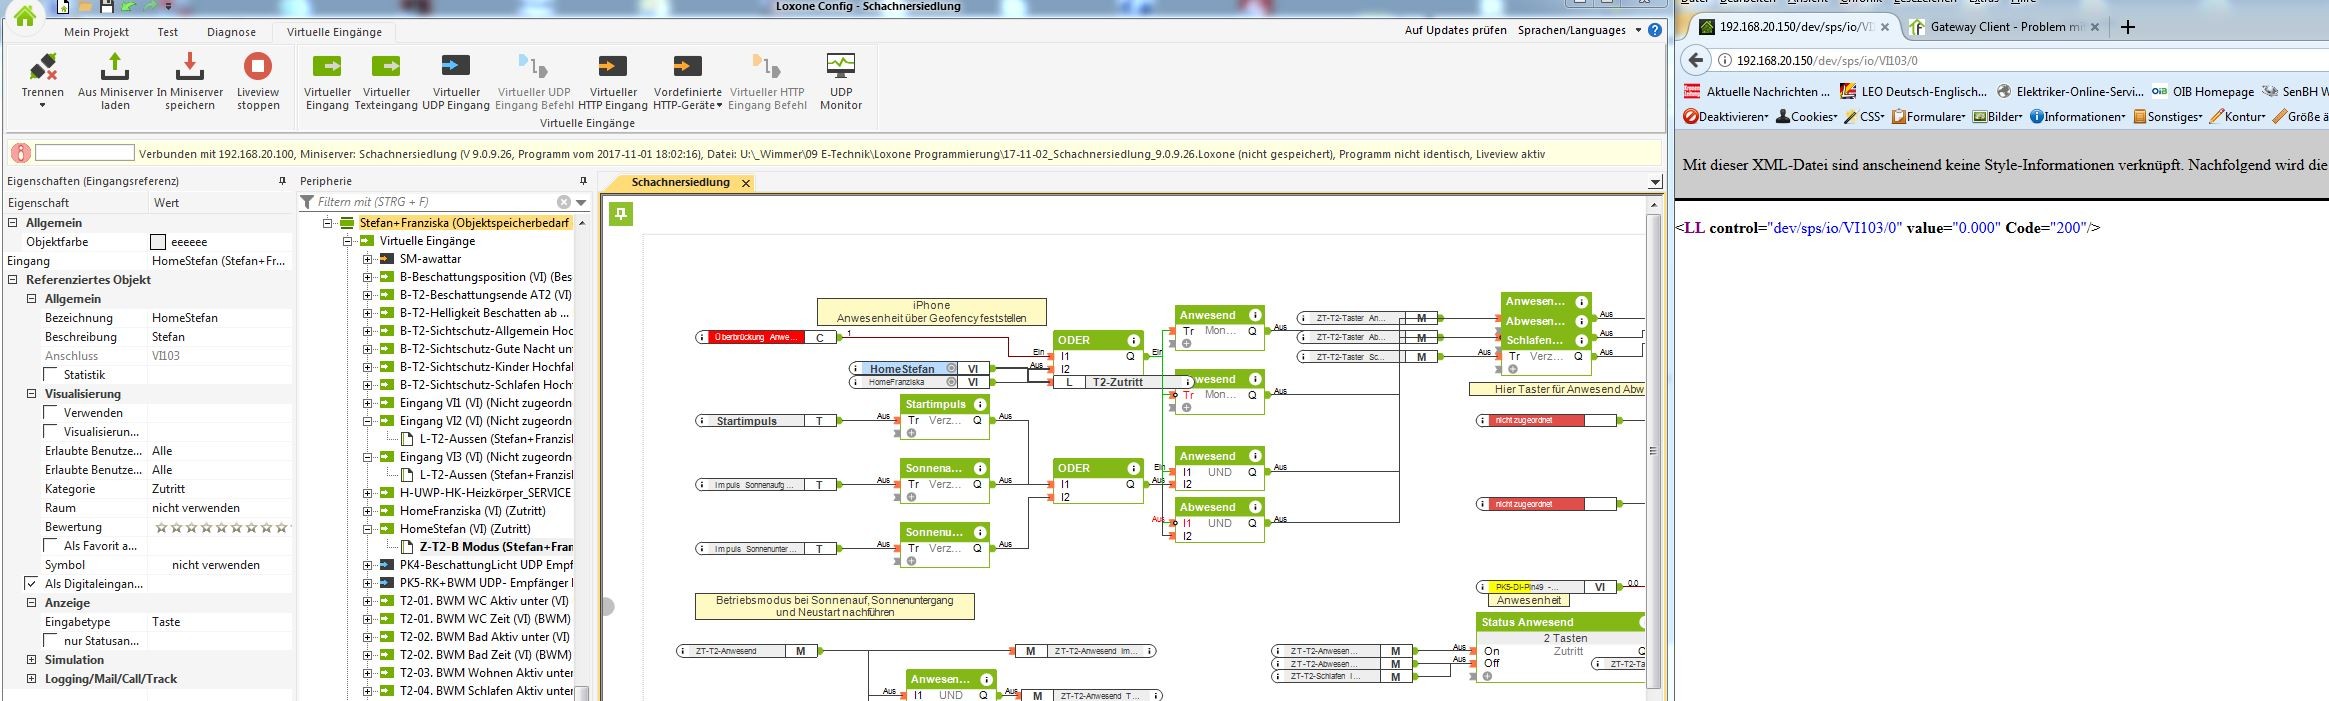
Task: Open the UDP Monitor
Action: [x=840, y=68]
